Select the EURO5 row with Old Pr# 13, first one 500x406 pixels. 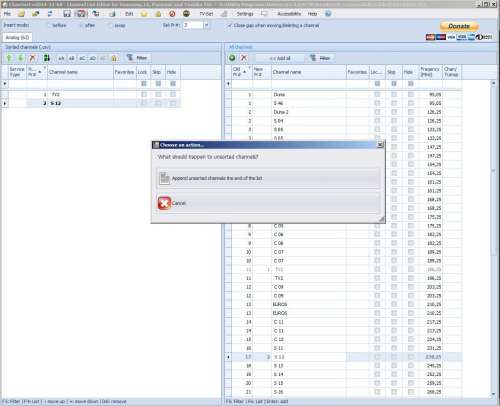[343, 304]
